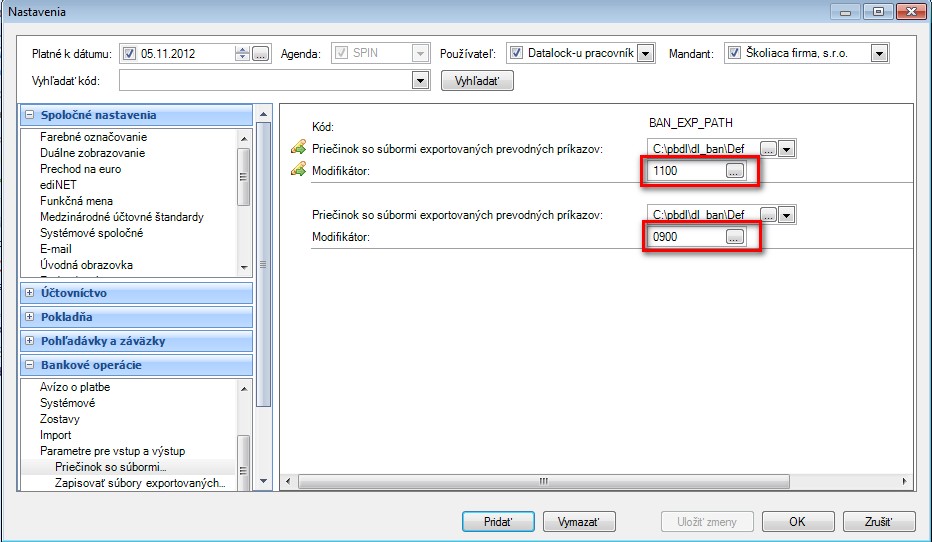932x542 pixels.
Task: Open the Vyhľadať kód dropdown arrow
Action: [x=420, y=81]
